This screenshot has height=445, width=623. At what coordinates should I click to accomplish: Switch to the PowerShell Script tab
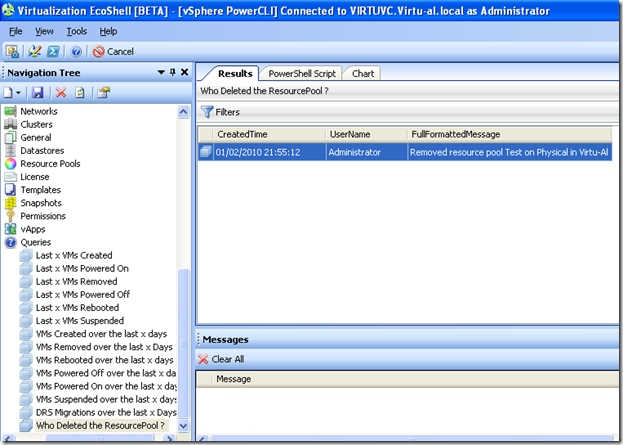(302, 74)
